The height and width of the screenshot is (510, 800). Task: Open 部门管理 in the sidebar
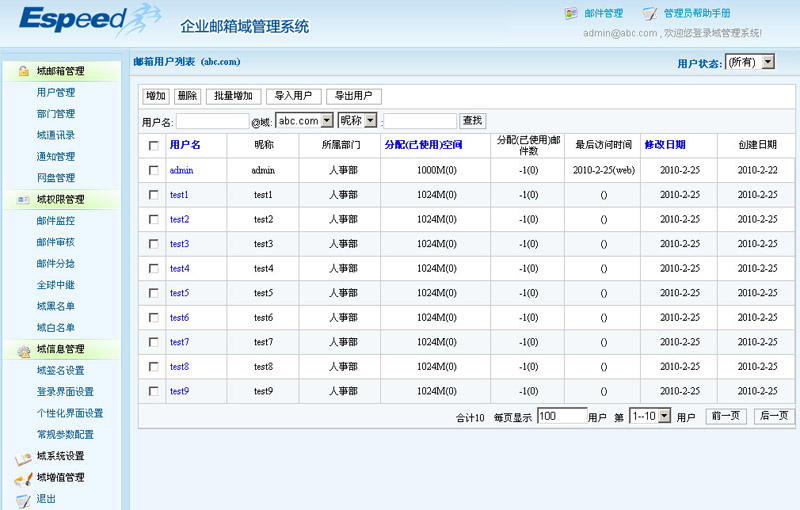tap(55, 114)
